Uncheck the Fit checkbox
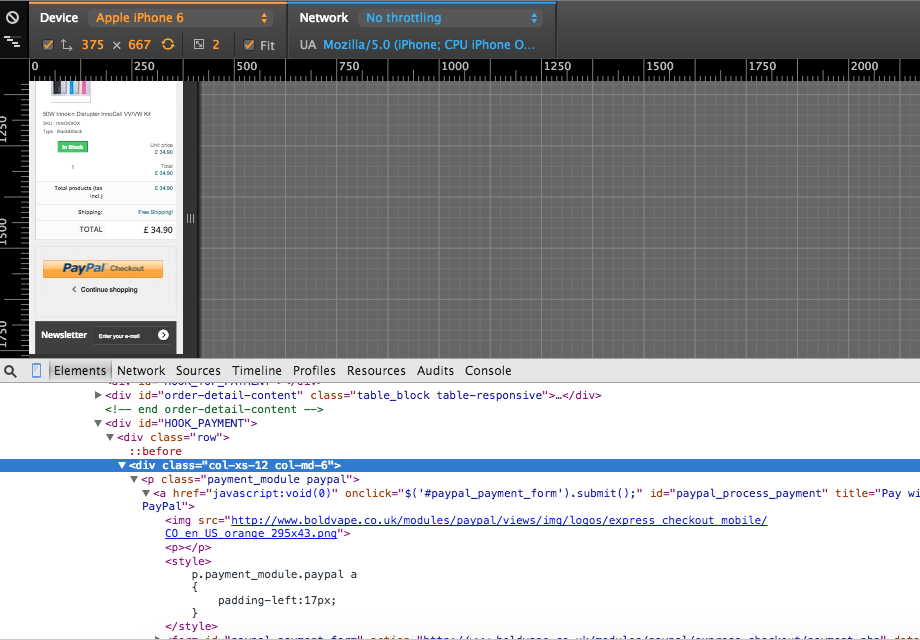 tap(249, 45)
